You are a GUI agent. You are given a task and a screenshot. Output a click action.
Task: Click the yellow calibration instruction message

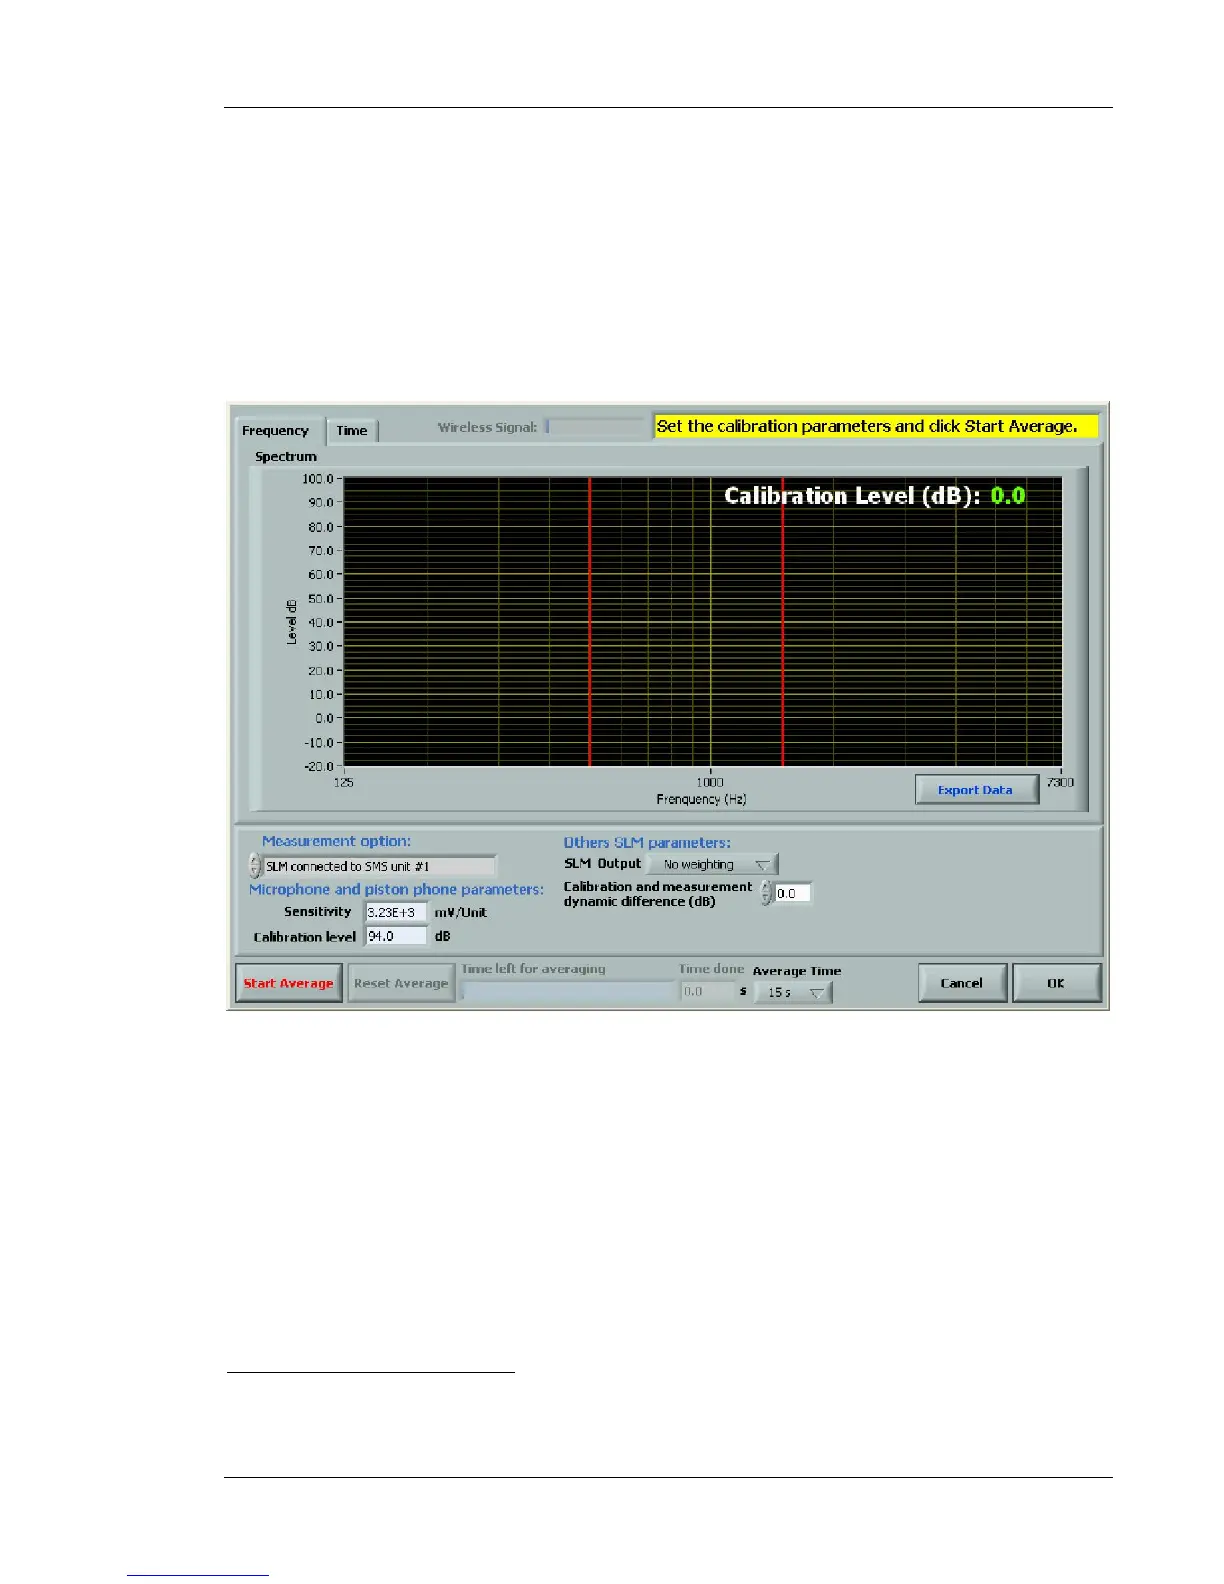click(876, 426)
